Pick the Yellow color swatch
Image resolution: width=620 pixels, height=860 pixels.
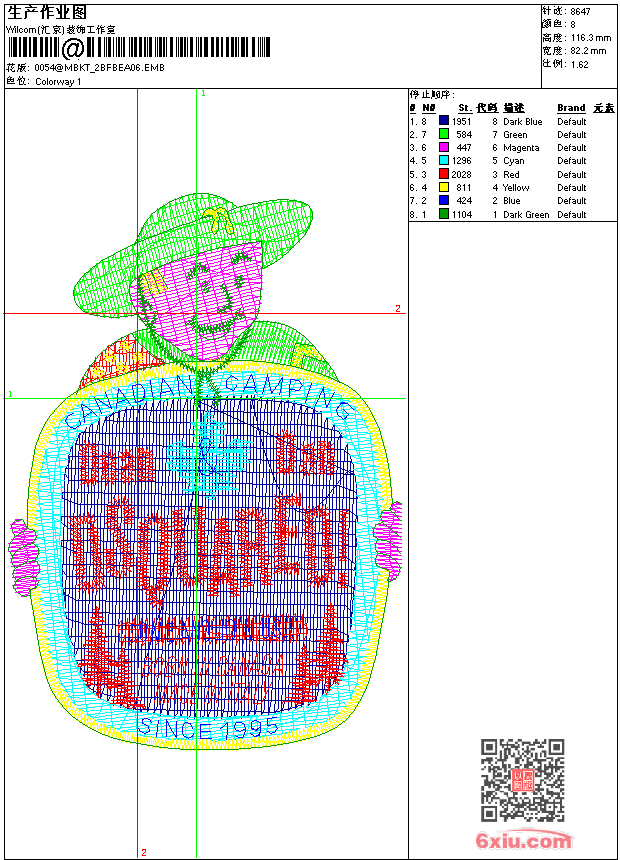[x=444, y=187]
